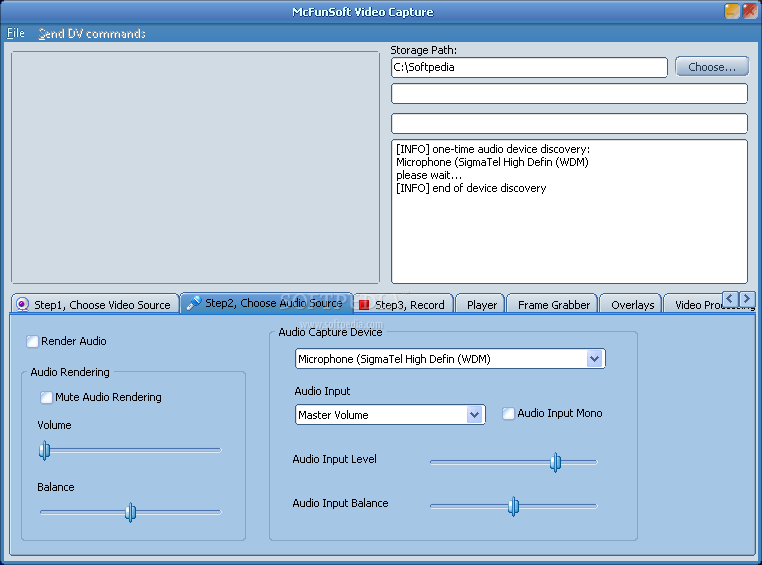The height and width of the screenshot is (565, 762).
Task: Click the Microphone (SigmaTel) device combo text
Action: pyautogui.click(x=394, y=359)
